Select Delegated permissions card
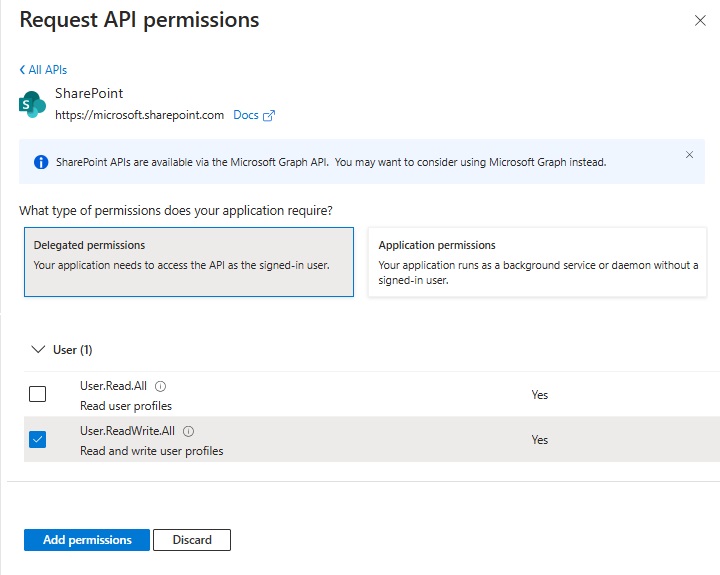 click(189, 262)
